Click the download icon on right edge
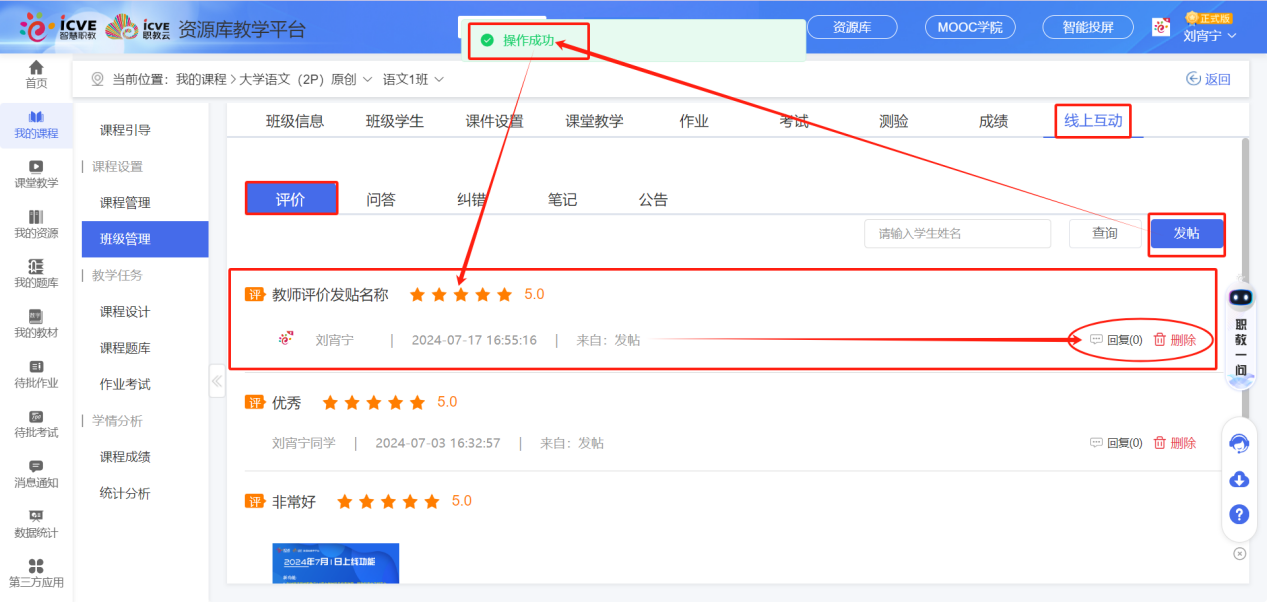1267x602 pixels. [x=1239, y=480]
